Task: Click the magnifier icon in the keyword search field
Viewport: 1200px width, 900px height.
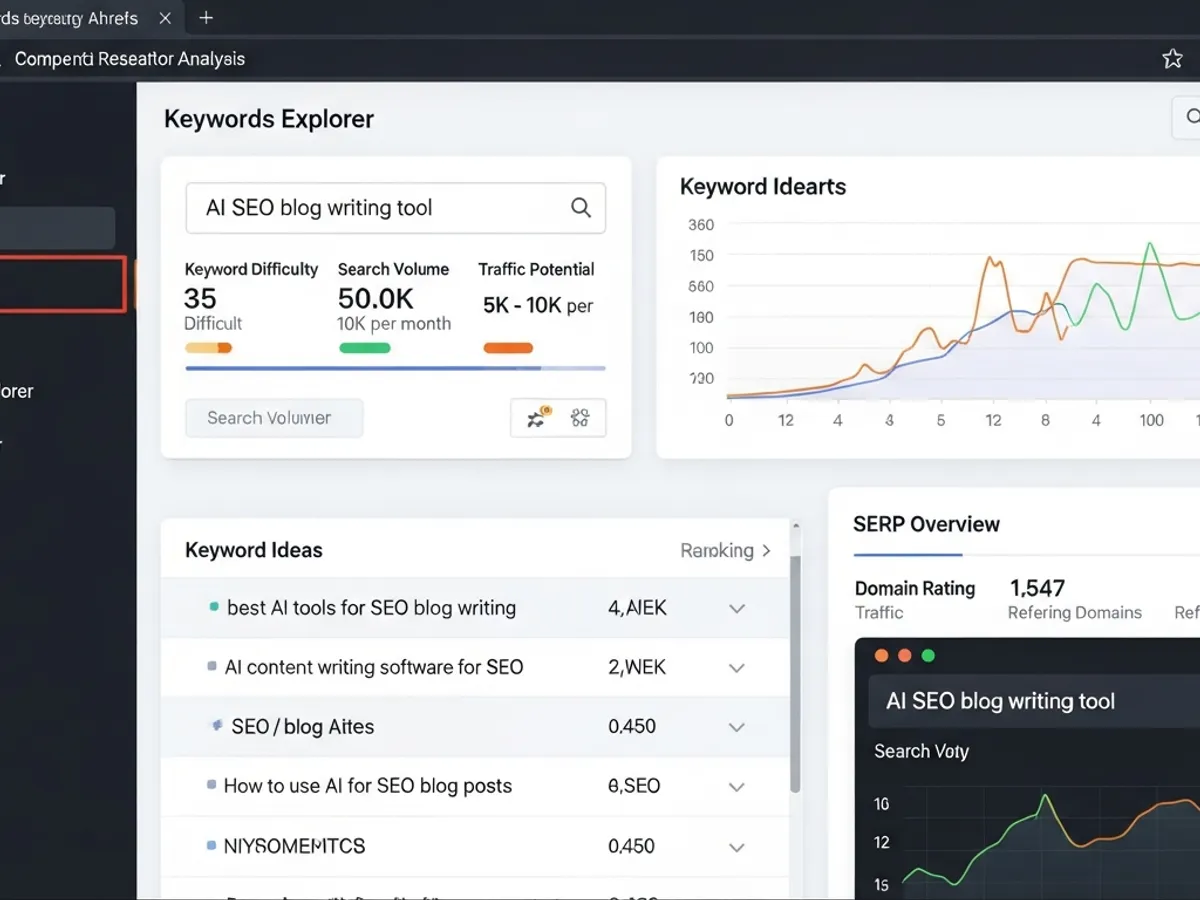Action: (x=581, y=207)
